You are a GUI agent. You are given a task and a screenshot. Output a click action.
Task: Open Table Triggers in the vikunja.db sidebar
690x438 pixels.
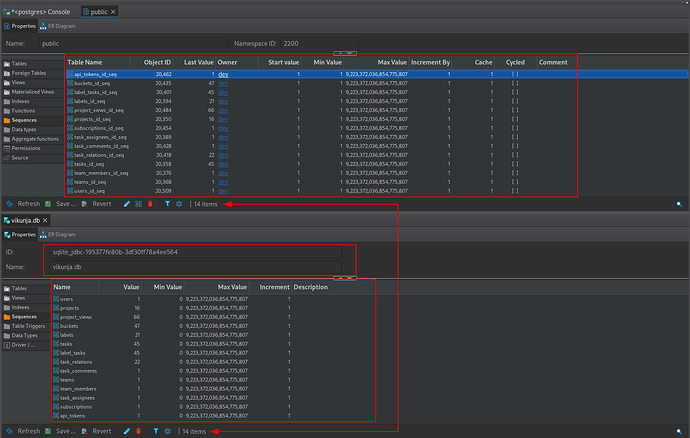(x=26, y=326)
